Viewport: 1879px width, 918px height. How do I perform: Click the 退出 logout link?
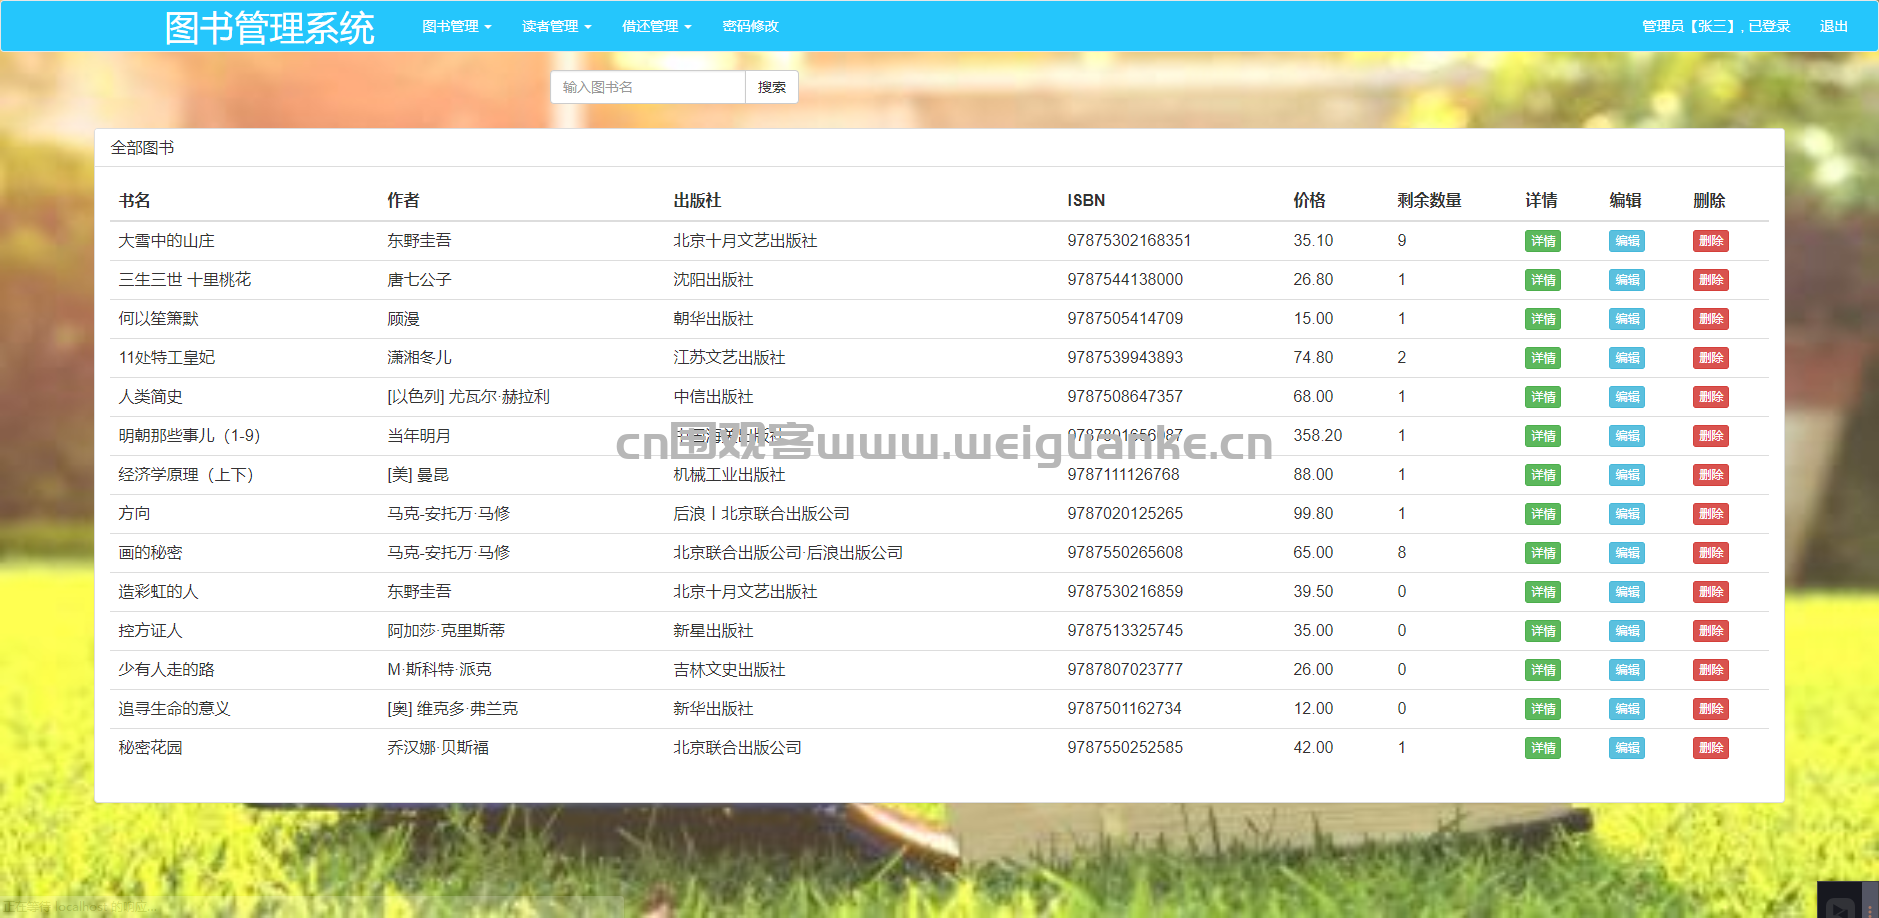[1833, 26]
